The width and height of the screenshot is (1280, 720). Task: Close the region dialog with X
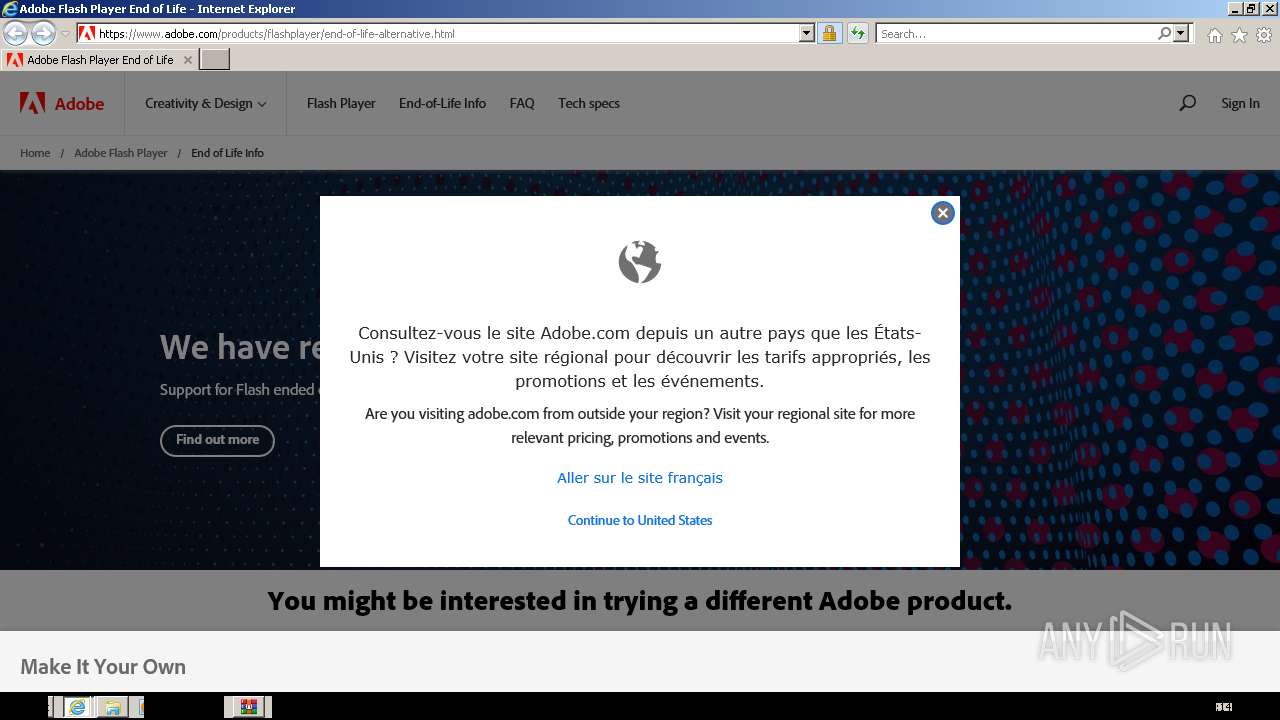[x=942, y=213]
